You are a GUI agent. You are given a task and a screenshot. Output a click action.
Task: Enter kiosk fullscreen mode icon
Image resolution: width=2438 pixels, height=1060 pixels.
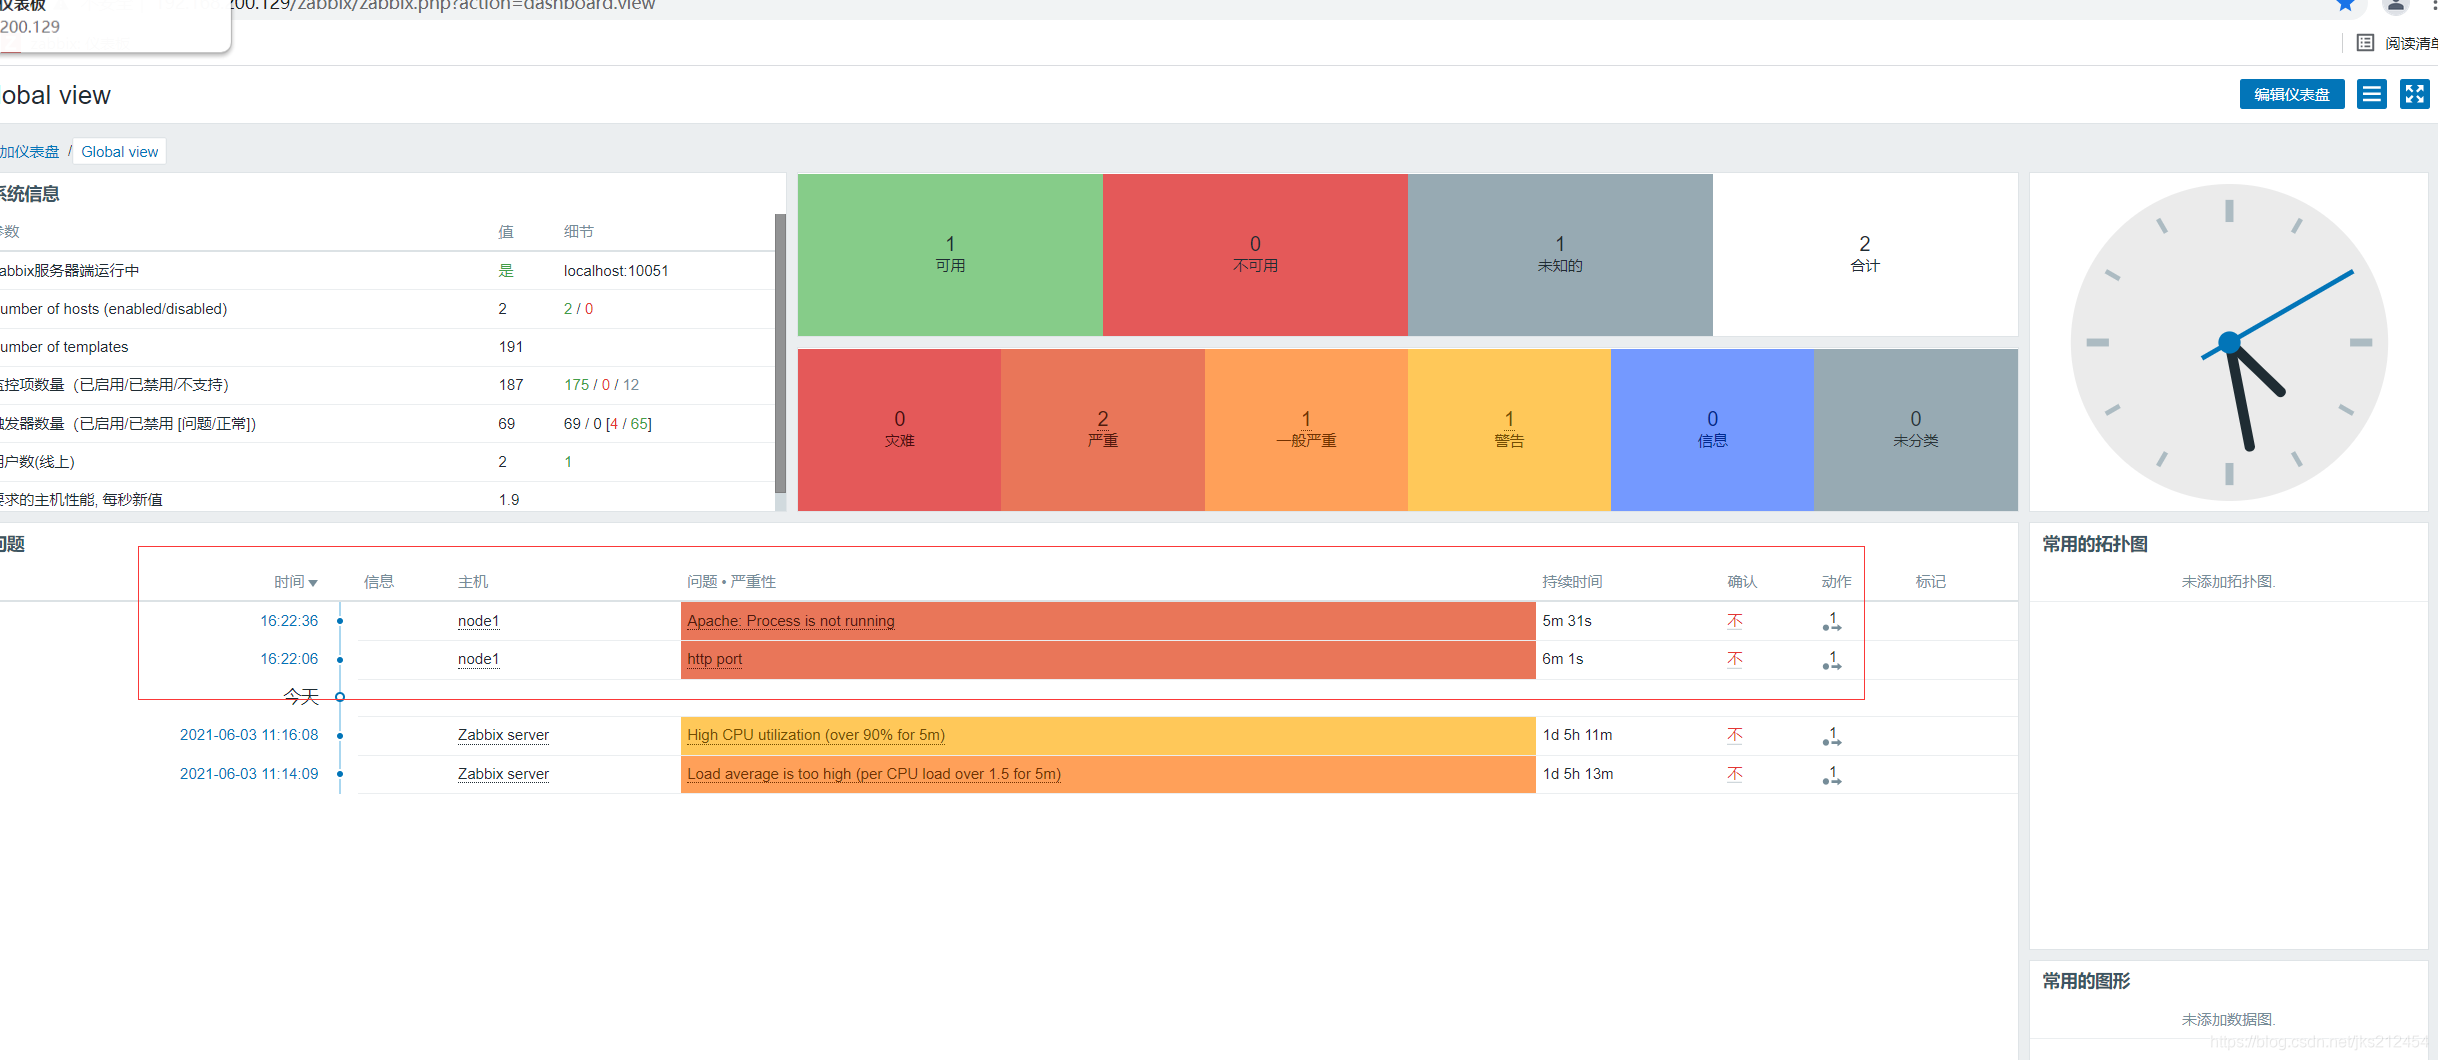point(2414,95)
